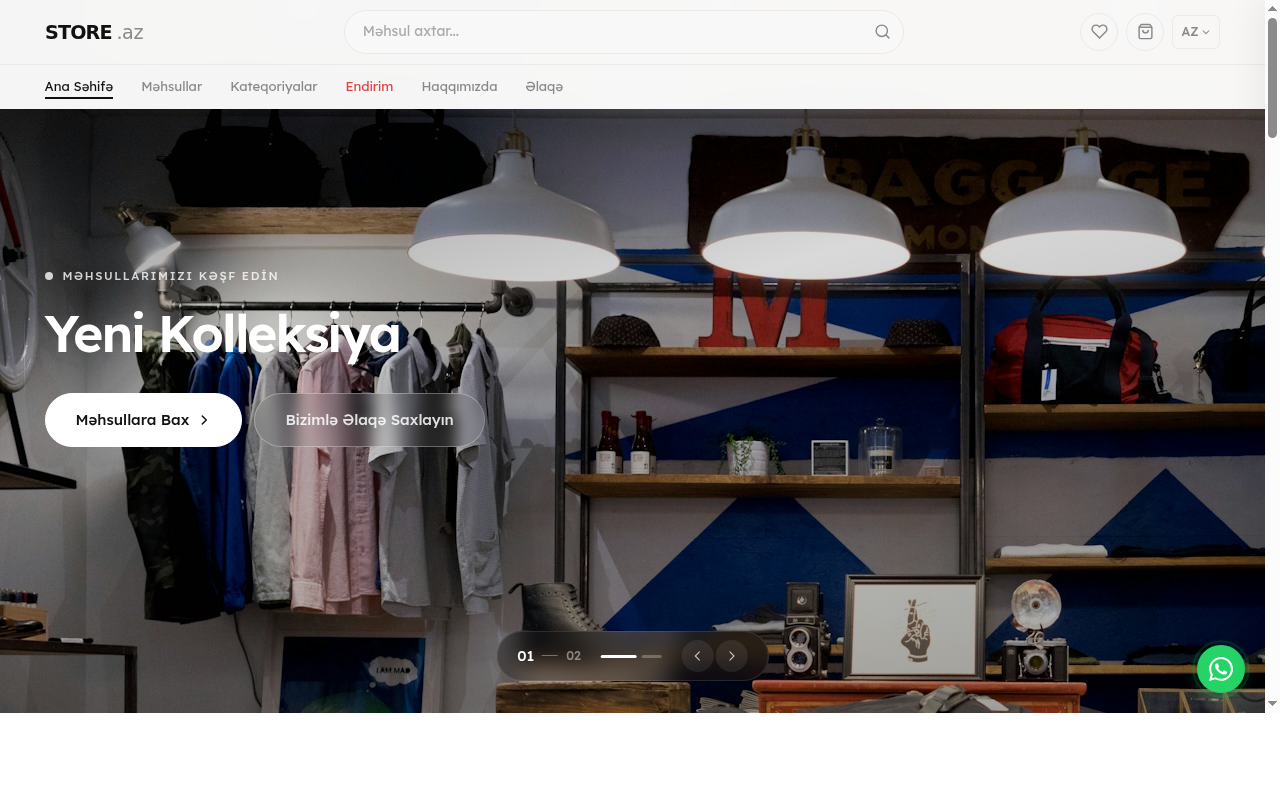
Task: Expand the AZ language dropdown
Action: coord(1195,32)
